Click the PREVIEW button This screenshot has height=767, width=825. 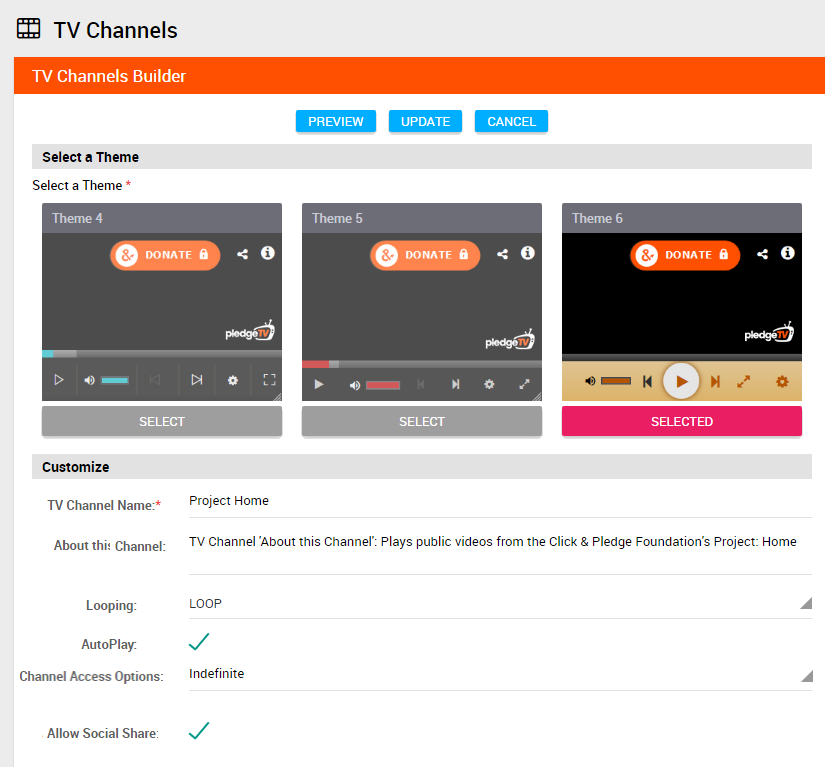(336, 122)
